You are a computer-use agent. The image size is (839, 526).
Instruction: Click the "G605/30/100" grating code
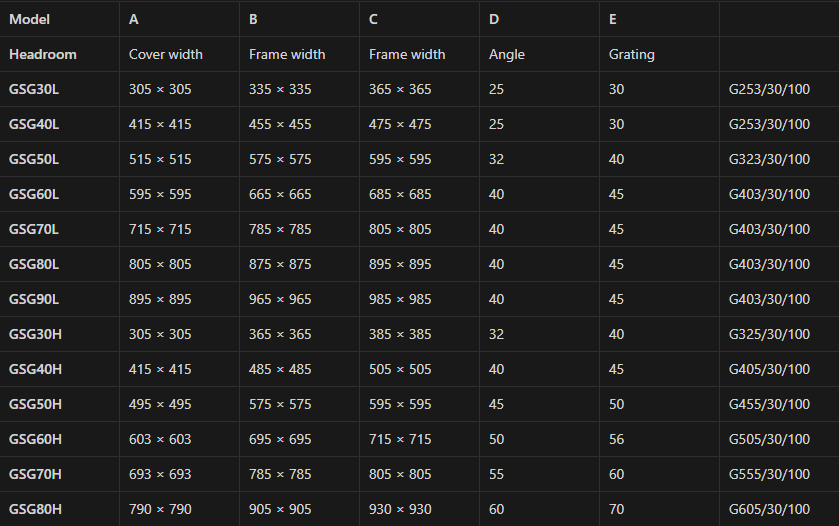769,509
